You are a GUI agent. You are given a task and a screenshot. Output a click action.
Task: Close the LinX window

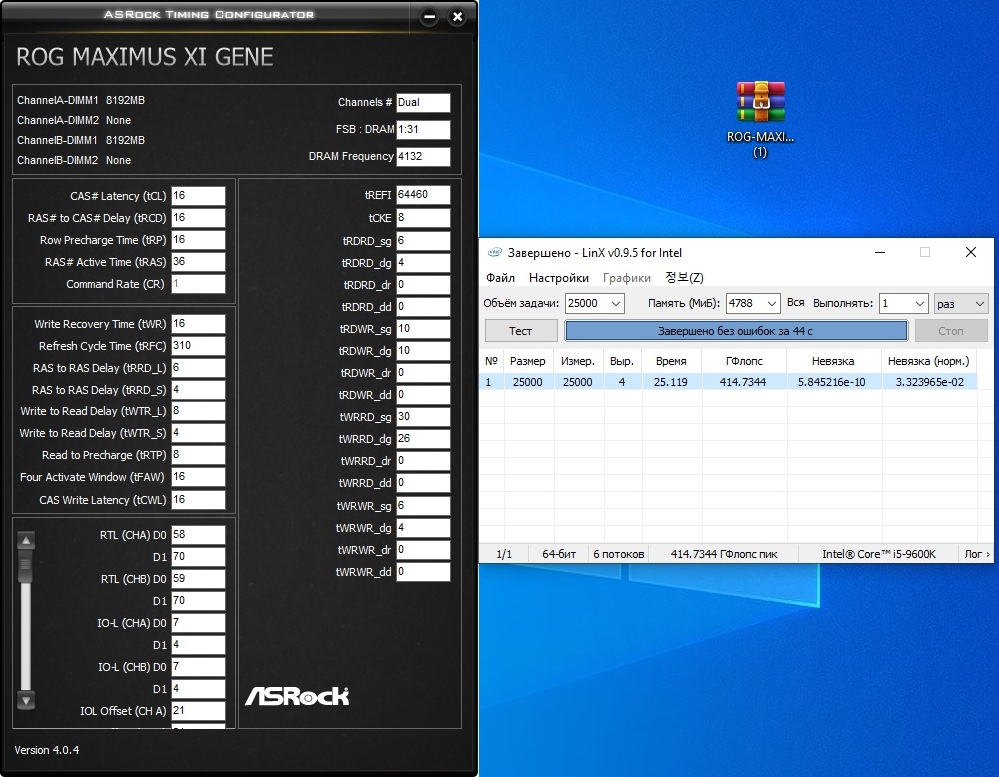click(971, 252)
